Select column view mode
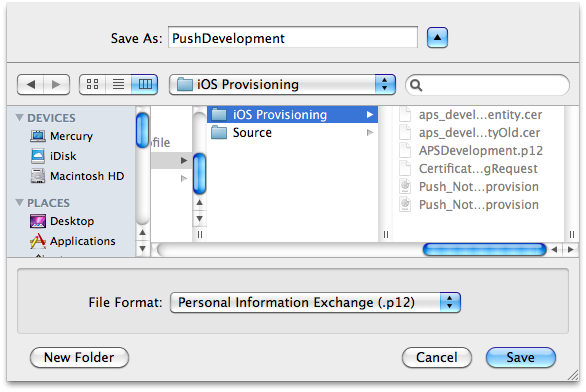The height and width of the screenshot is (392, 586). point(145,84)
